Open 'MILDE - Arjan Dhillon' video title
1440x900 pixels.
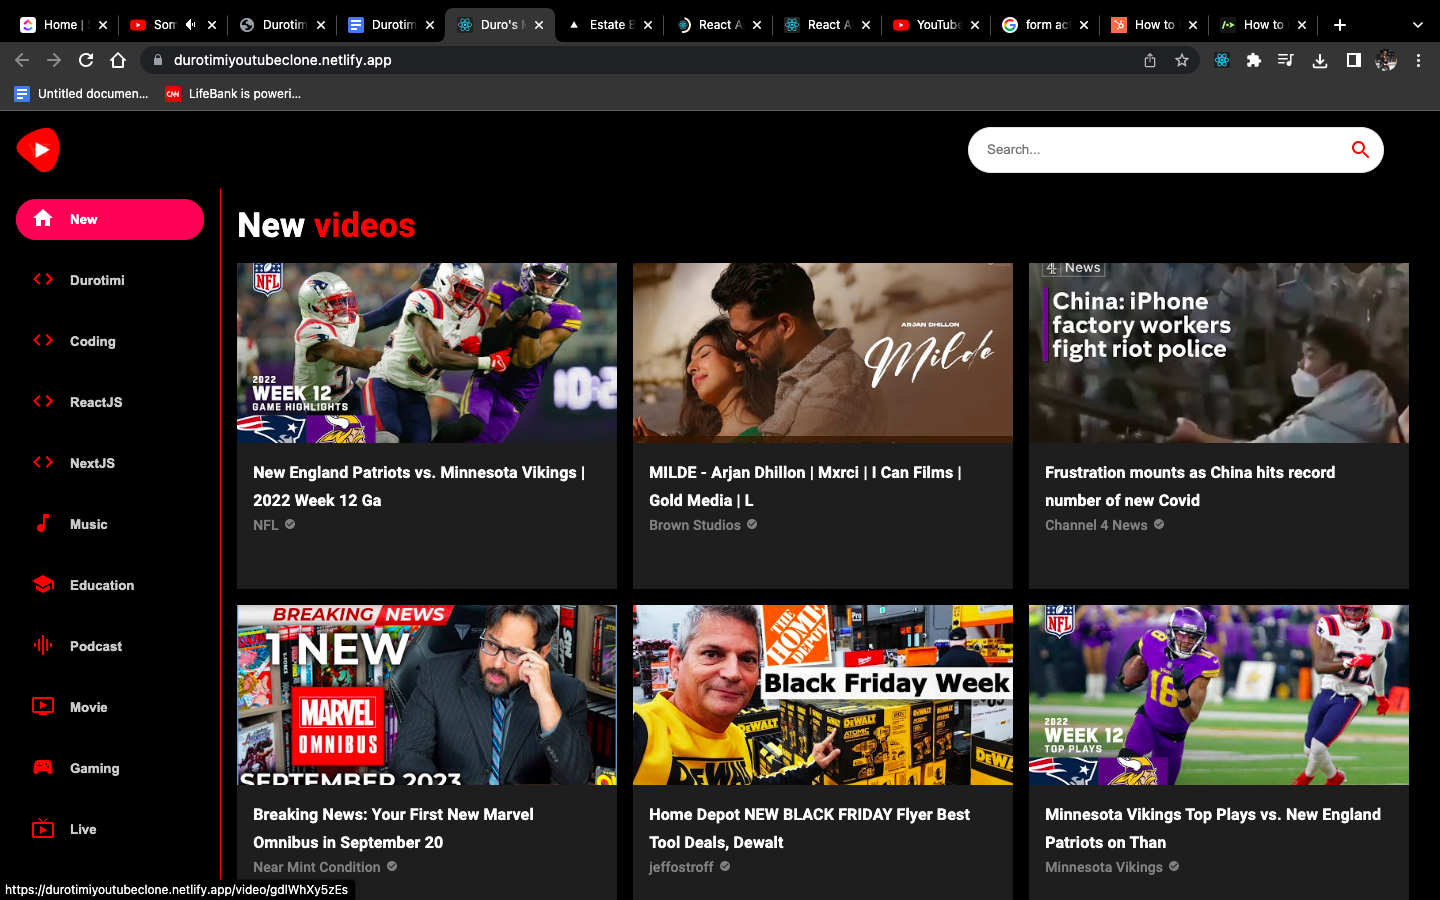(805, 486)
